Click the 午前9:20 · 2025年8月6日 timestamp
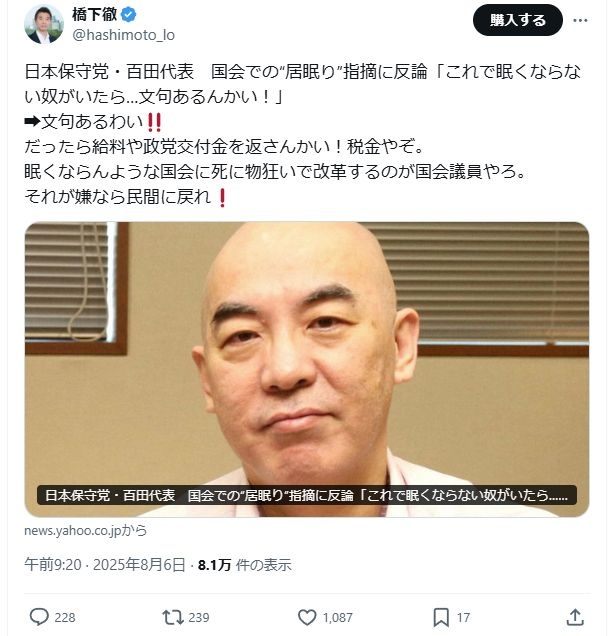 105,565
